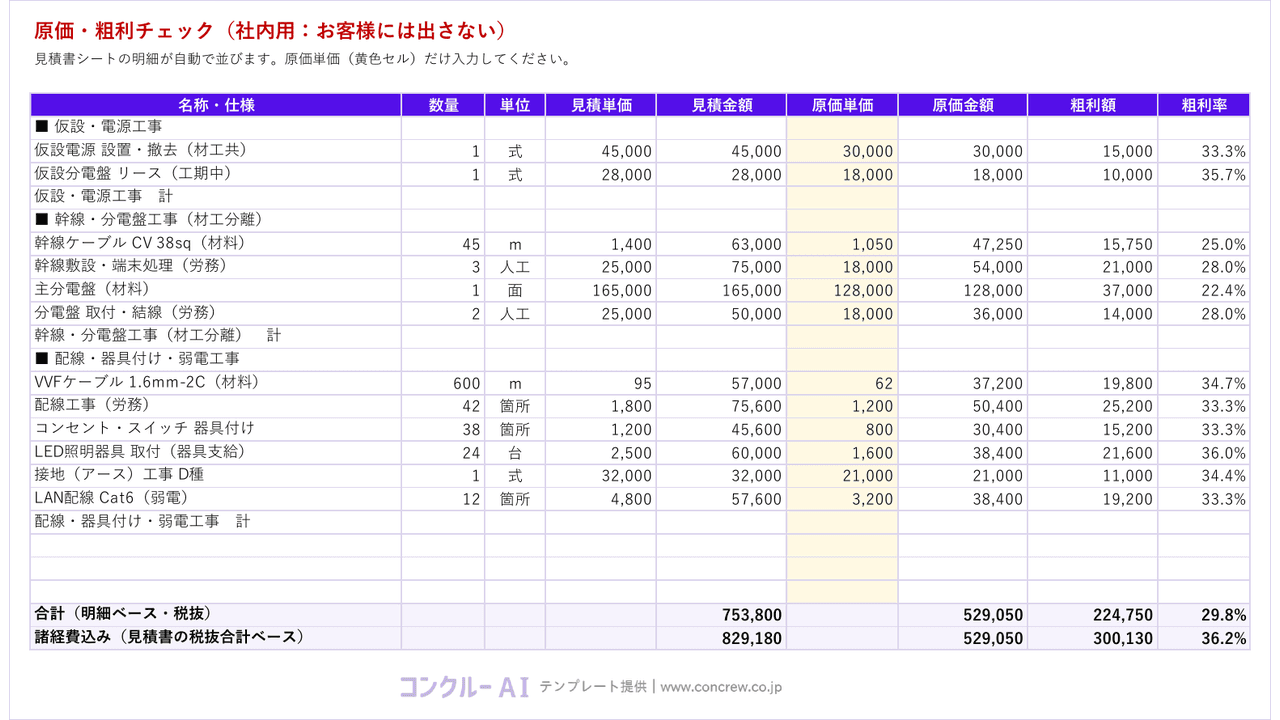
Task: Click the margin with expenses 36.2%
Action: click(x=1223, y=638)
